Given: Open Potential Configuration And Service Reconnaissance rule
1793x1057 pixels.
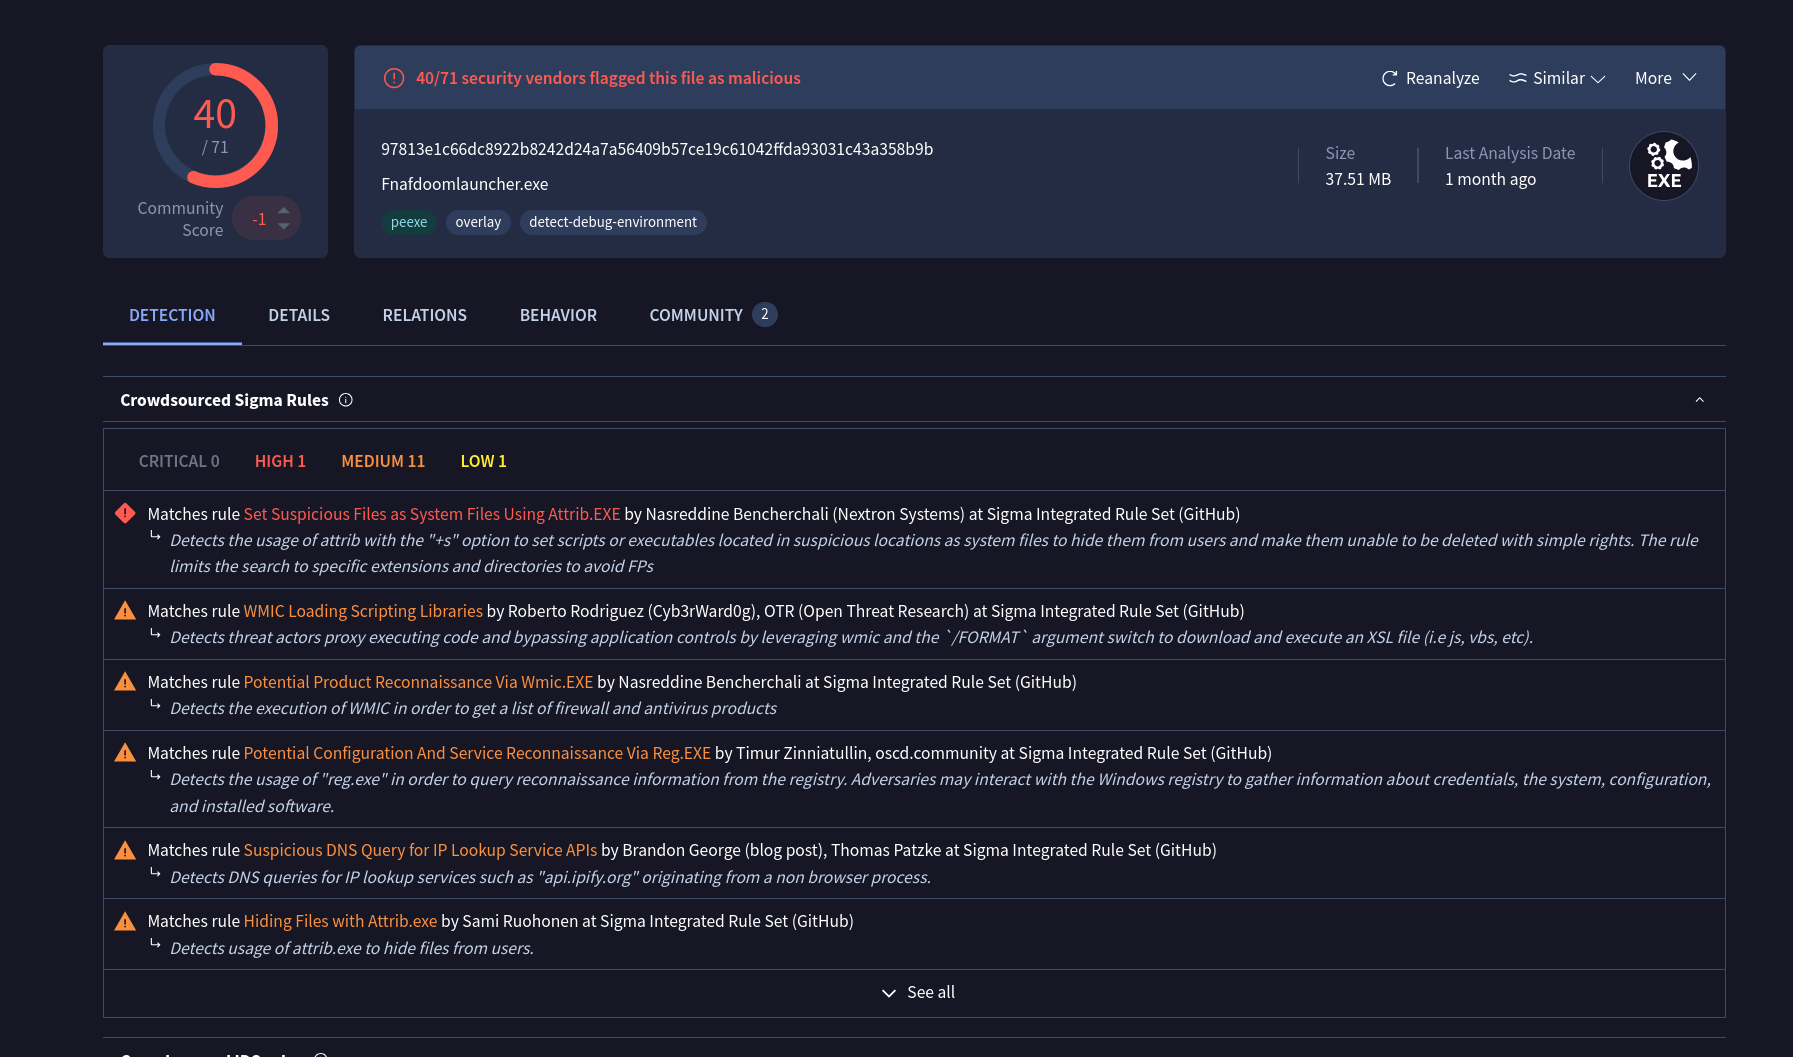Looking at the screenshot, I should (x=477, y=753).
